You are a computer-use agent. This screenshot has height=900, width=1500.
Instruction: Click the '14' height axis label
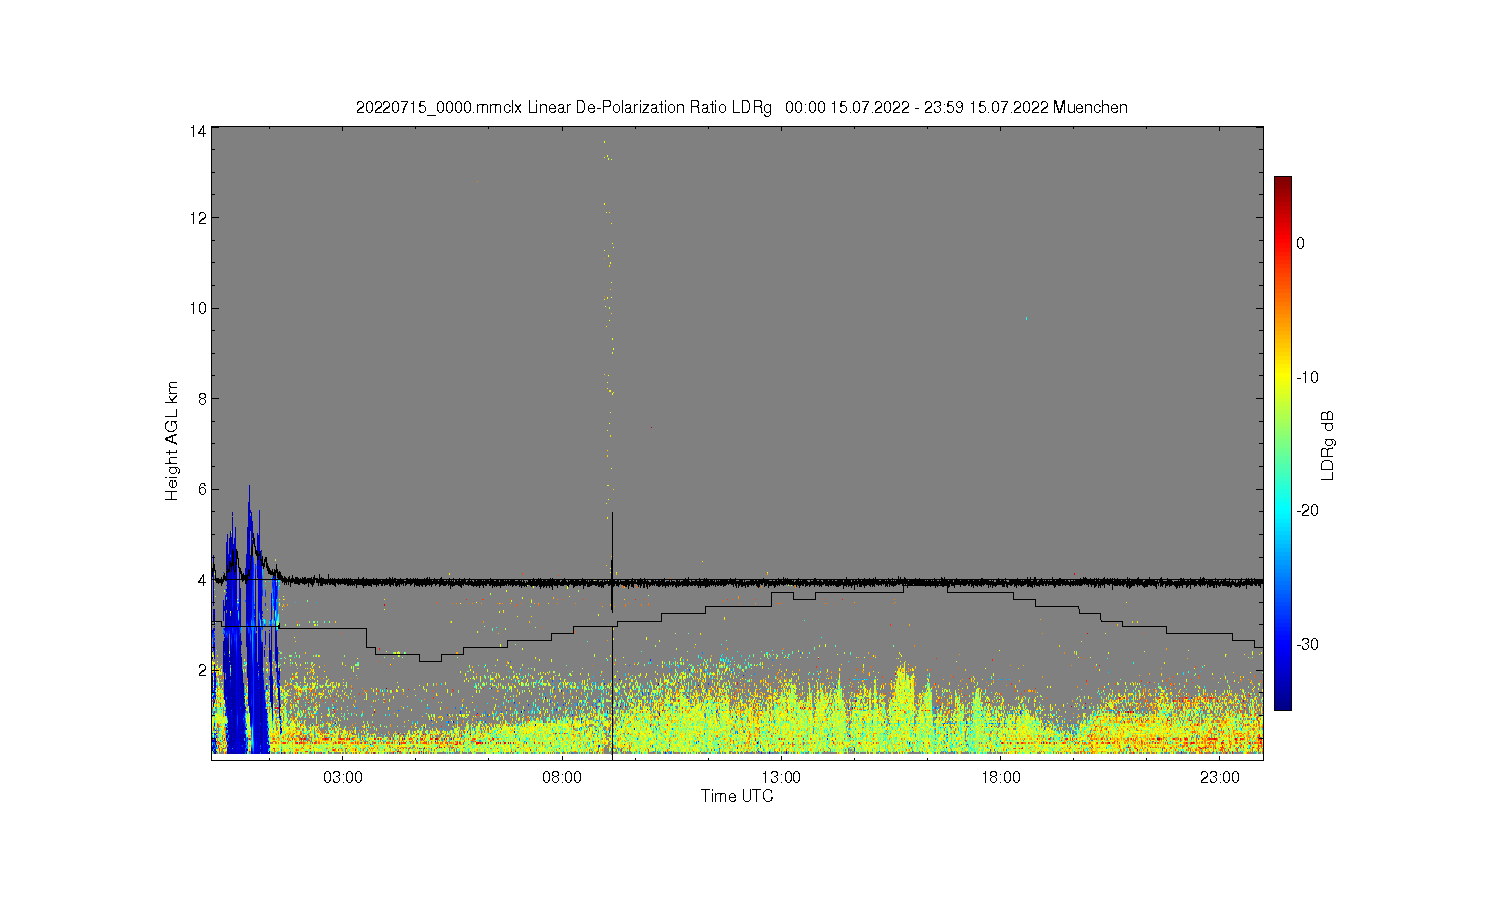point(197,131)
